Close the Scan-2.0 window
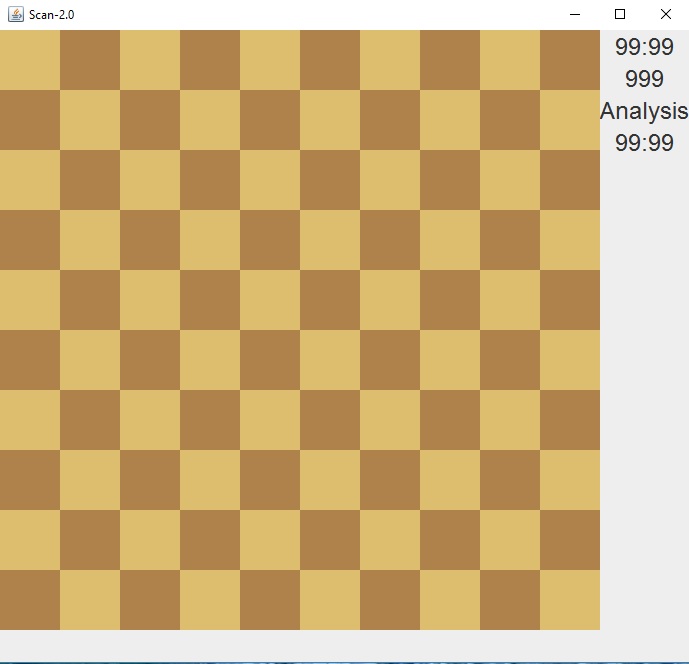This screenshot has height=664, width=689. pos(666,15)
